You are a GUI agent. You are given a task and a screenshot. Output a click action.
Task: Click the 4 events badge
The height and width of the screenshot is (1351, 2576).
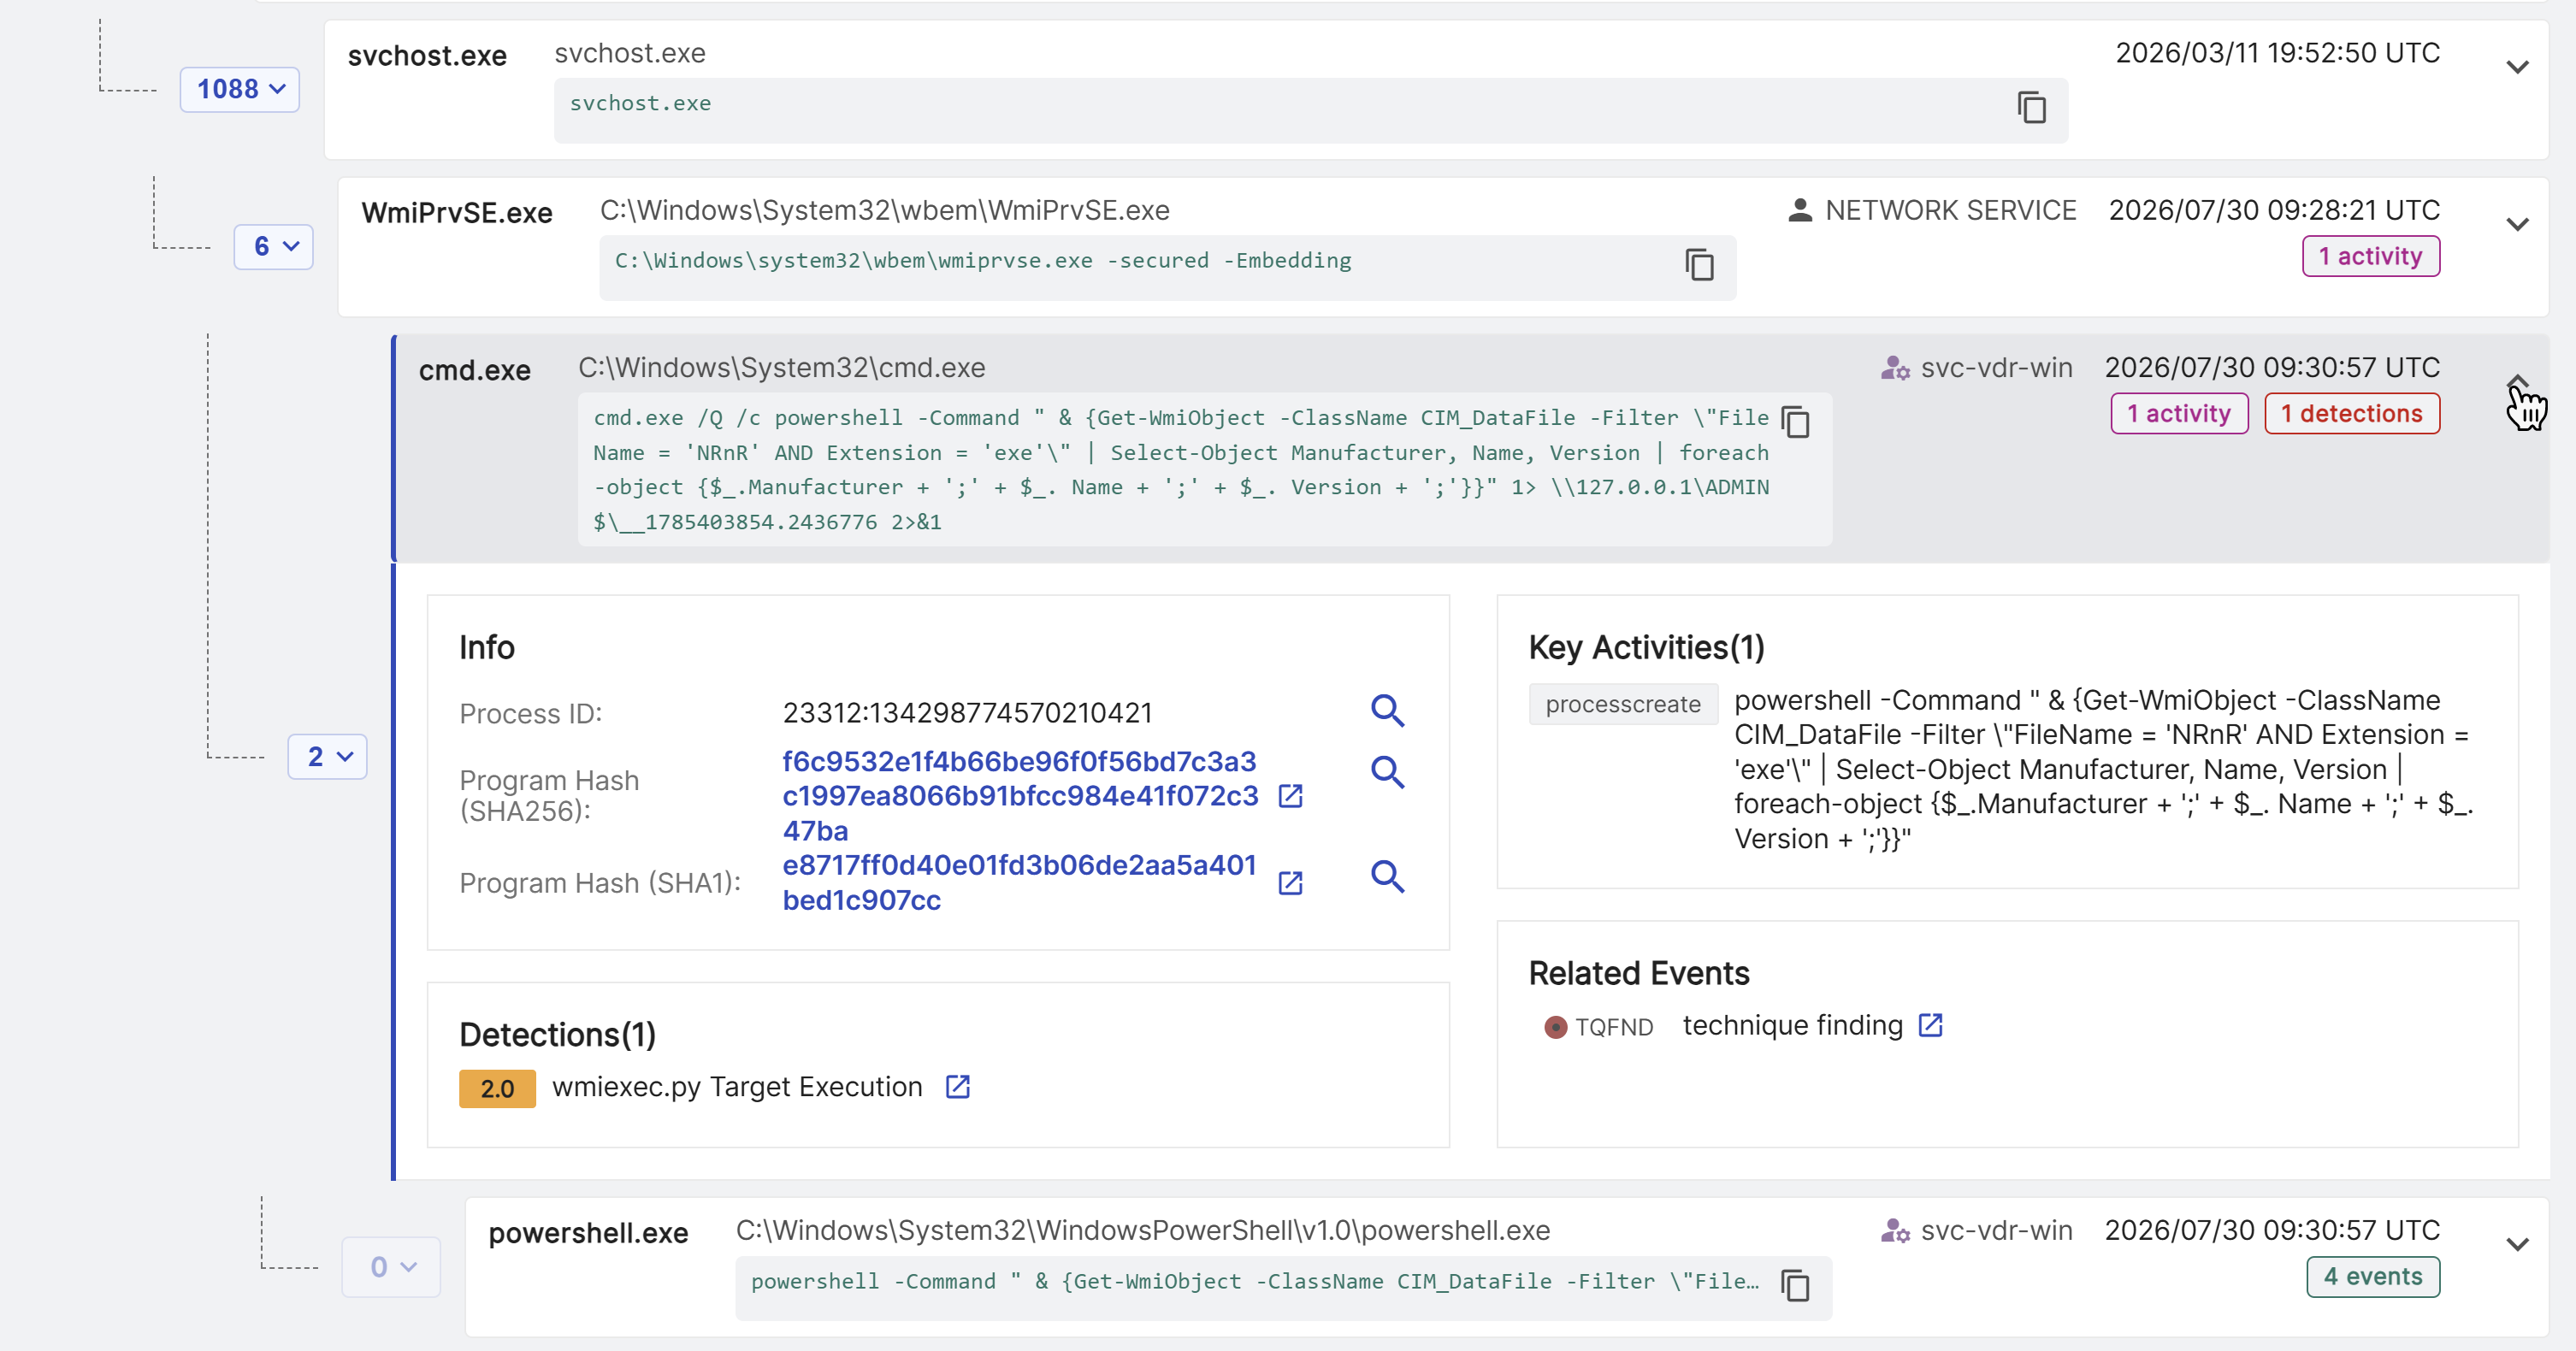(x=2373, y=1277)
